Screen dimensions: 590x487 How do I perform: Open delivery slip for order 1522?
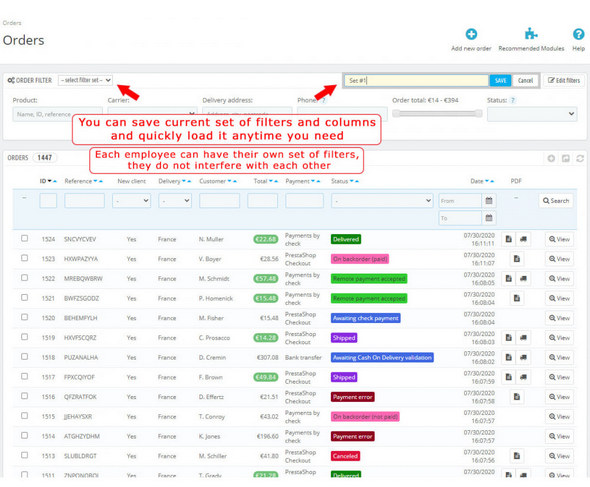[523, 279]
